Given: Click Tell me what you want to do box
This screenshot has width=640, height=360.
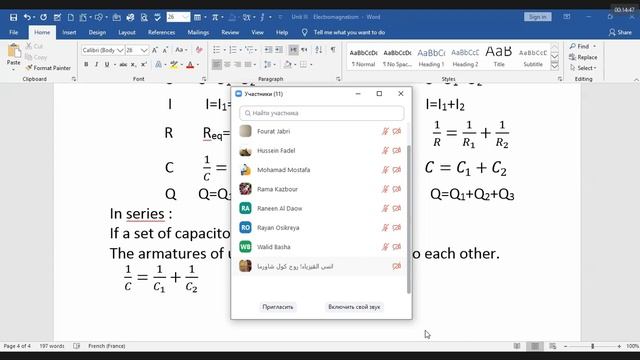Looking at the screenshot, I should coord(349,32).
